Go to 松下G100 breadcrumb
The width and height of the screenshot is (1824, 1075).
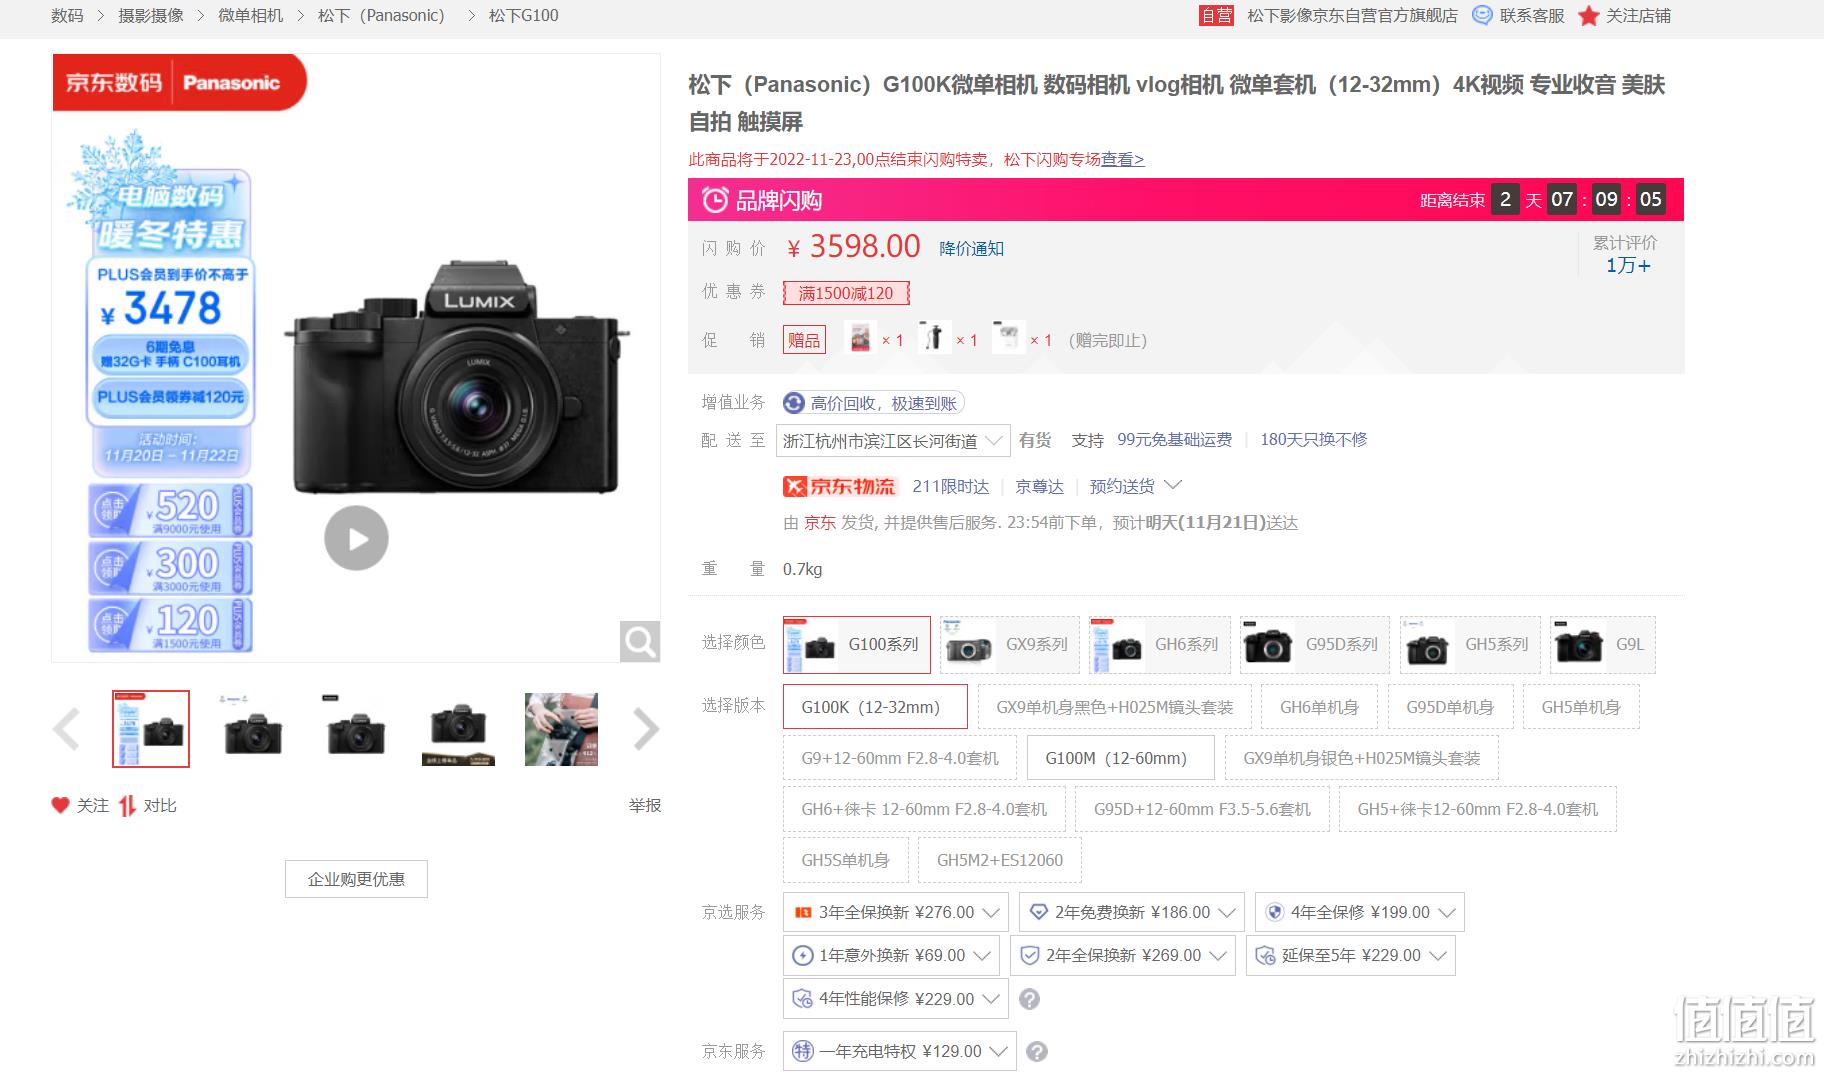pos(523,16)
